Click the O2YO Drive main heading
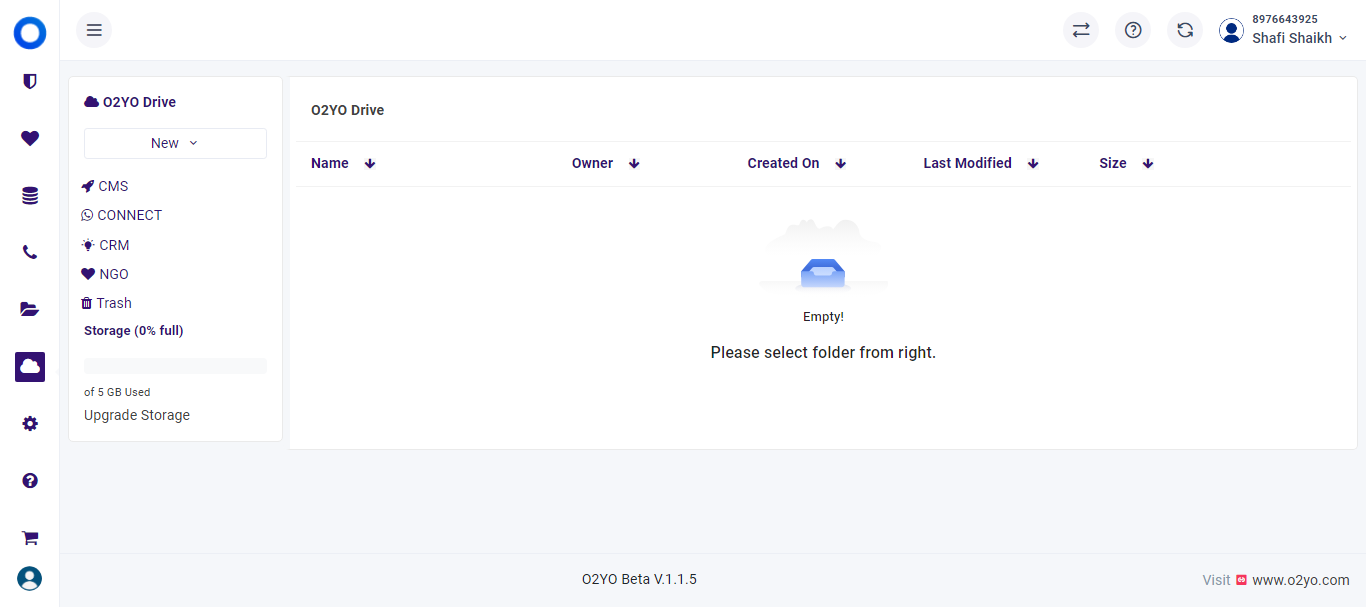Viewport: 1366px width, 607px height. coord(347,110)
